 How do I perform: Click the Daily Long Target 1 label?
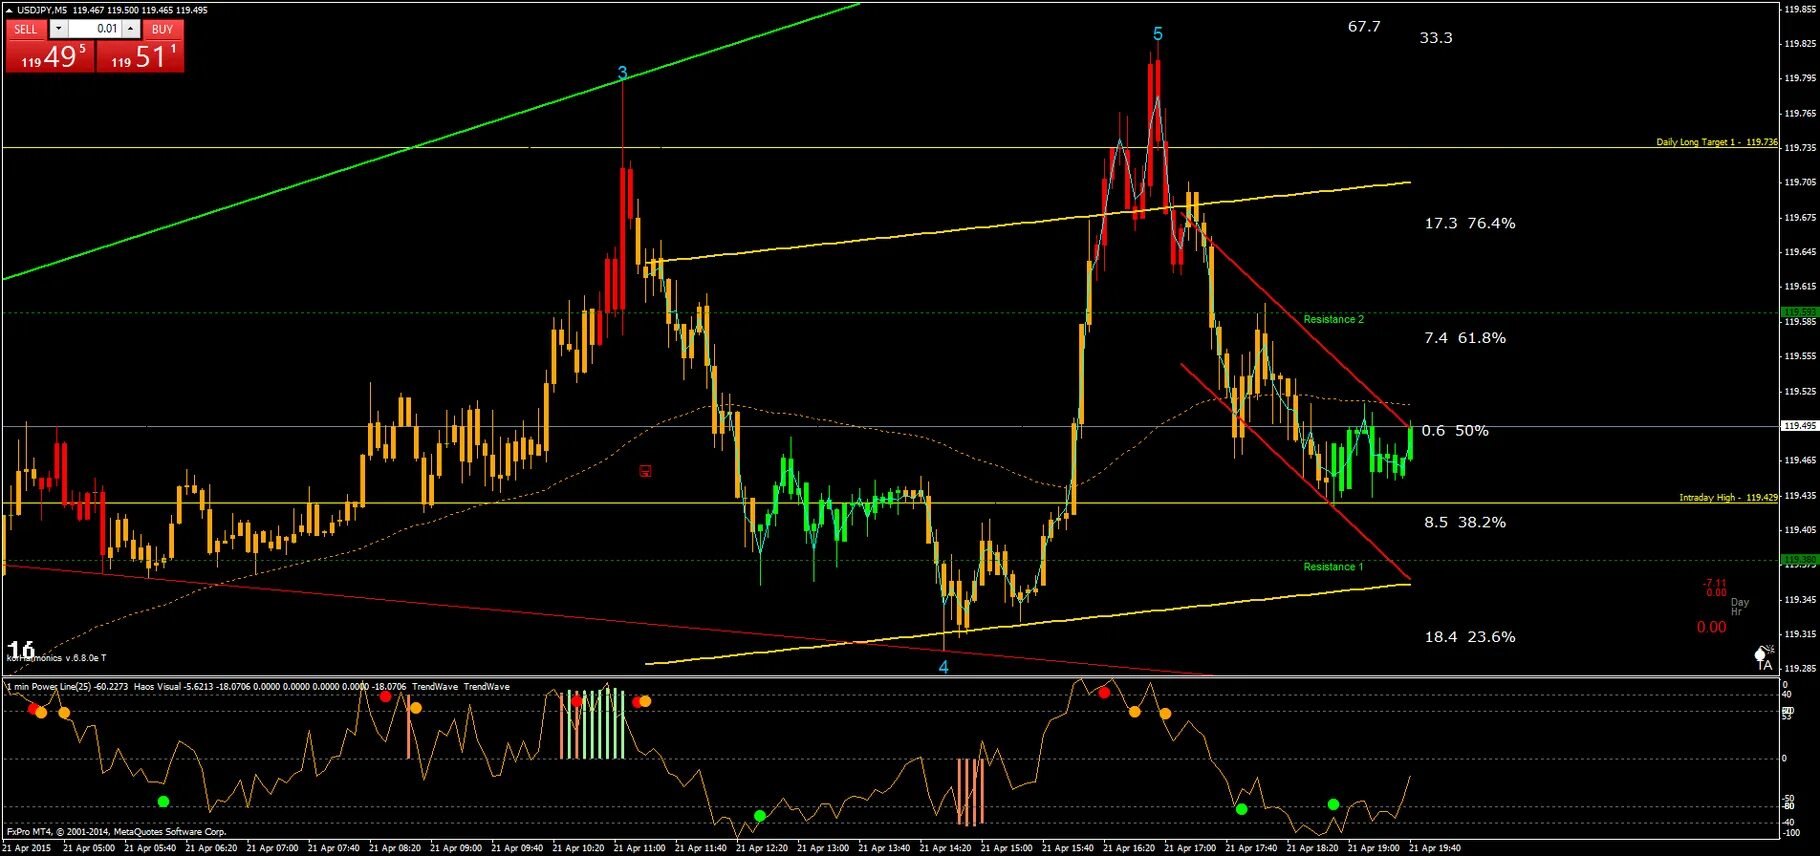[1716, 142]
